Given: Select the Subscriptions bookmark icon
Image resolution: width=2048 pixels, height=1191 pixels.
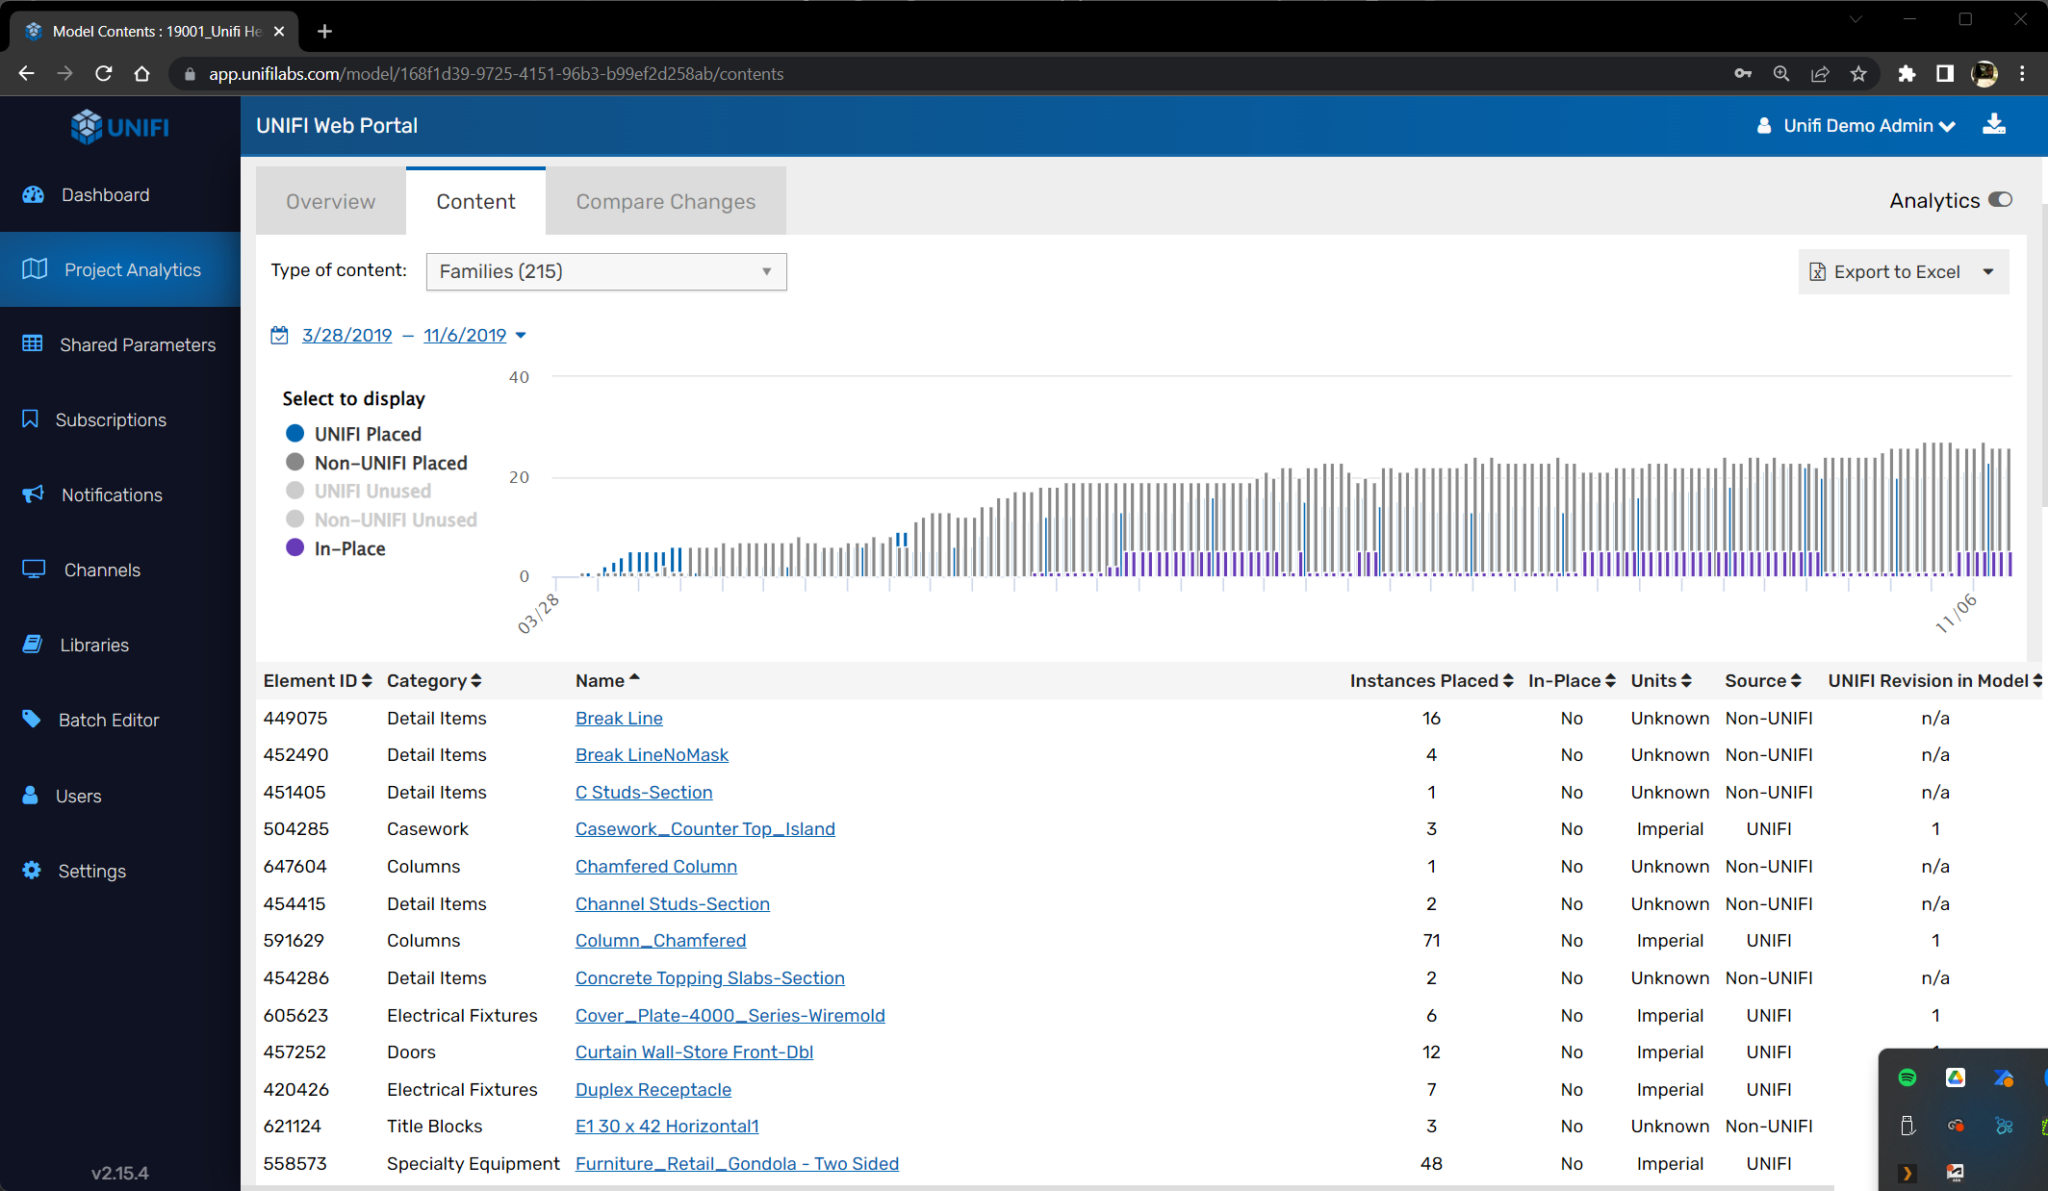Looking at the screenshot, I should [111, 419].
